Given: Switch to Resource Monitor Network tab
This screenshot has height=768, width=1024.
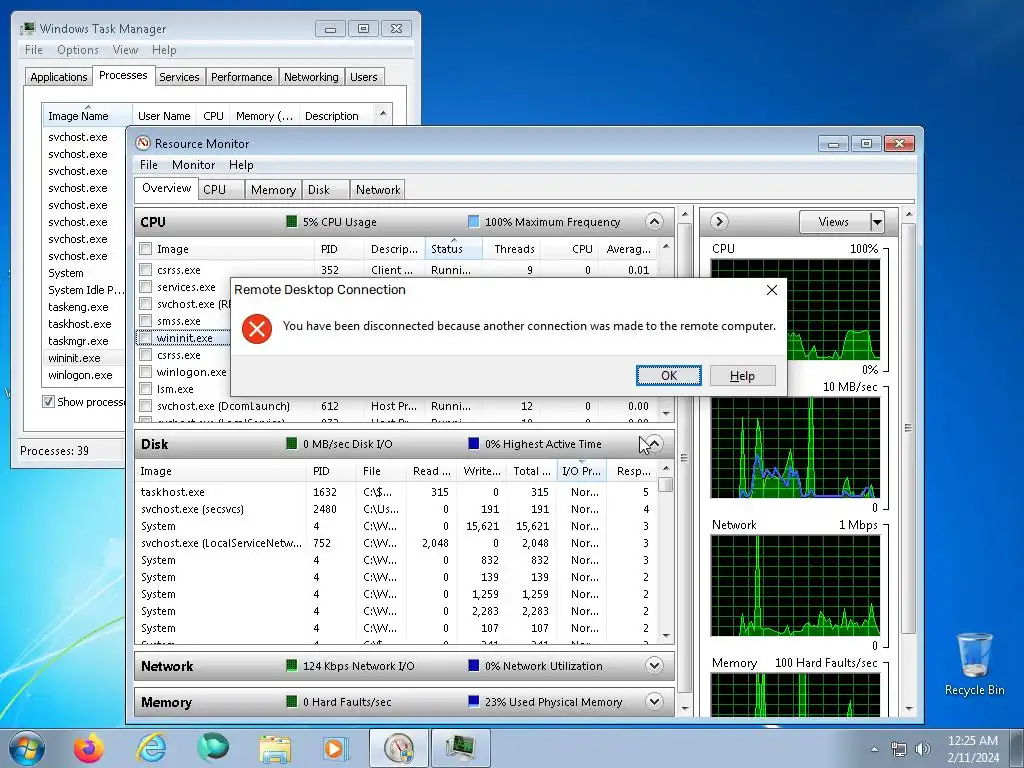Looking at the screenshot, I should coord(377,189).
